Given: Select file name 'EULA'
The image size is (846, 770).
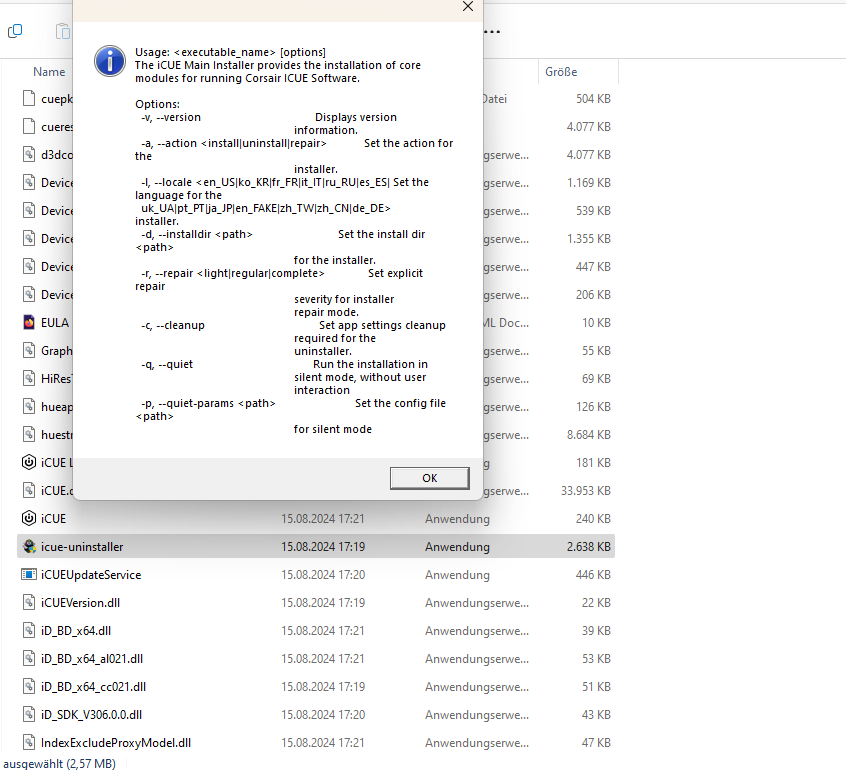Looking at the screenshot, I should click(55, 323).
